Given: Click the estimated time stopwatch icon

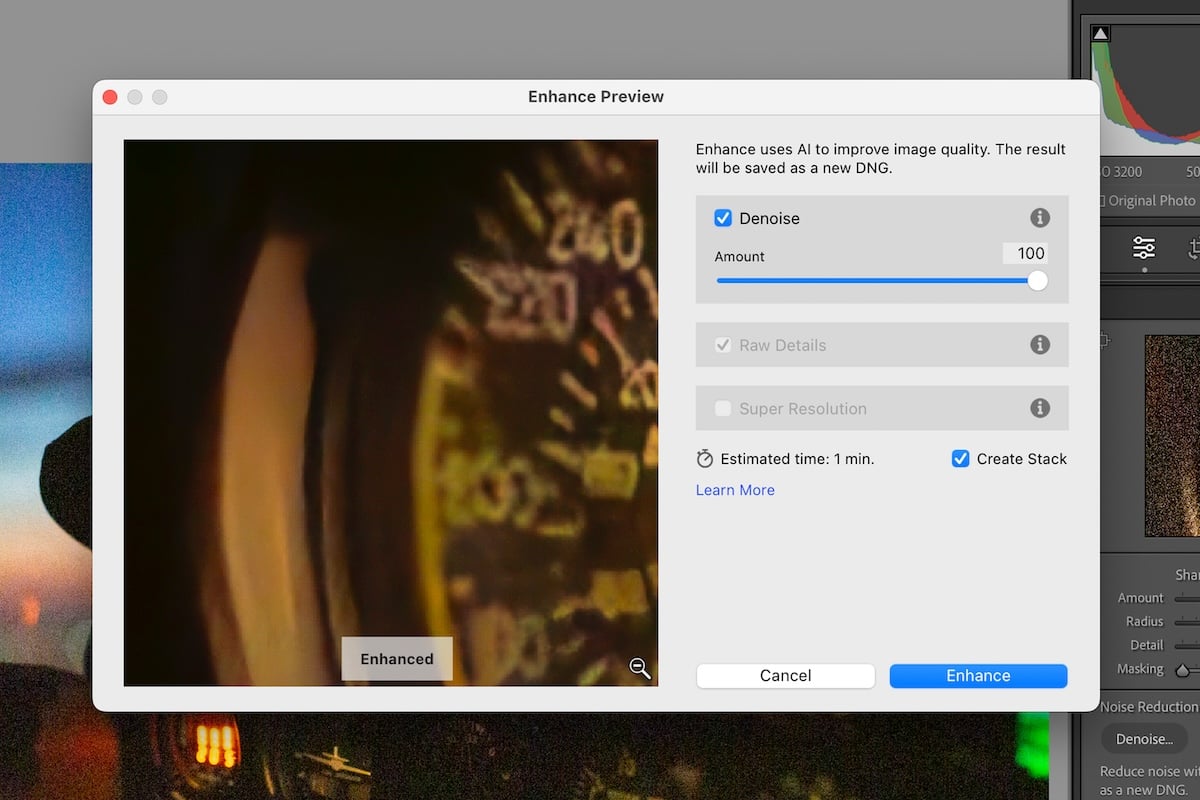Looking at the screenshot, I should click(704, 458).
